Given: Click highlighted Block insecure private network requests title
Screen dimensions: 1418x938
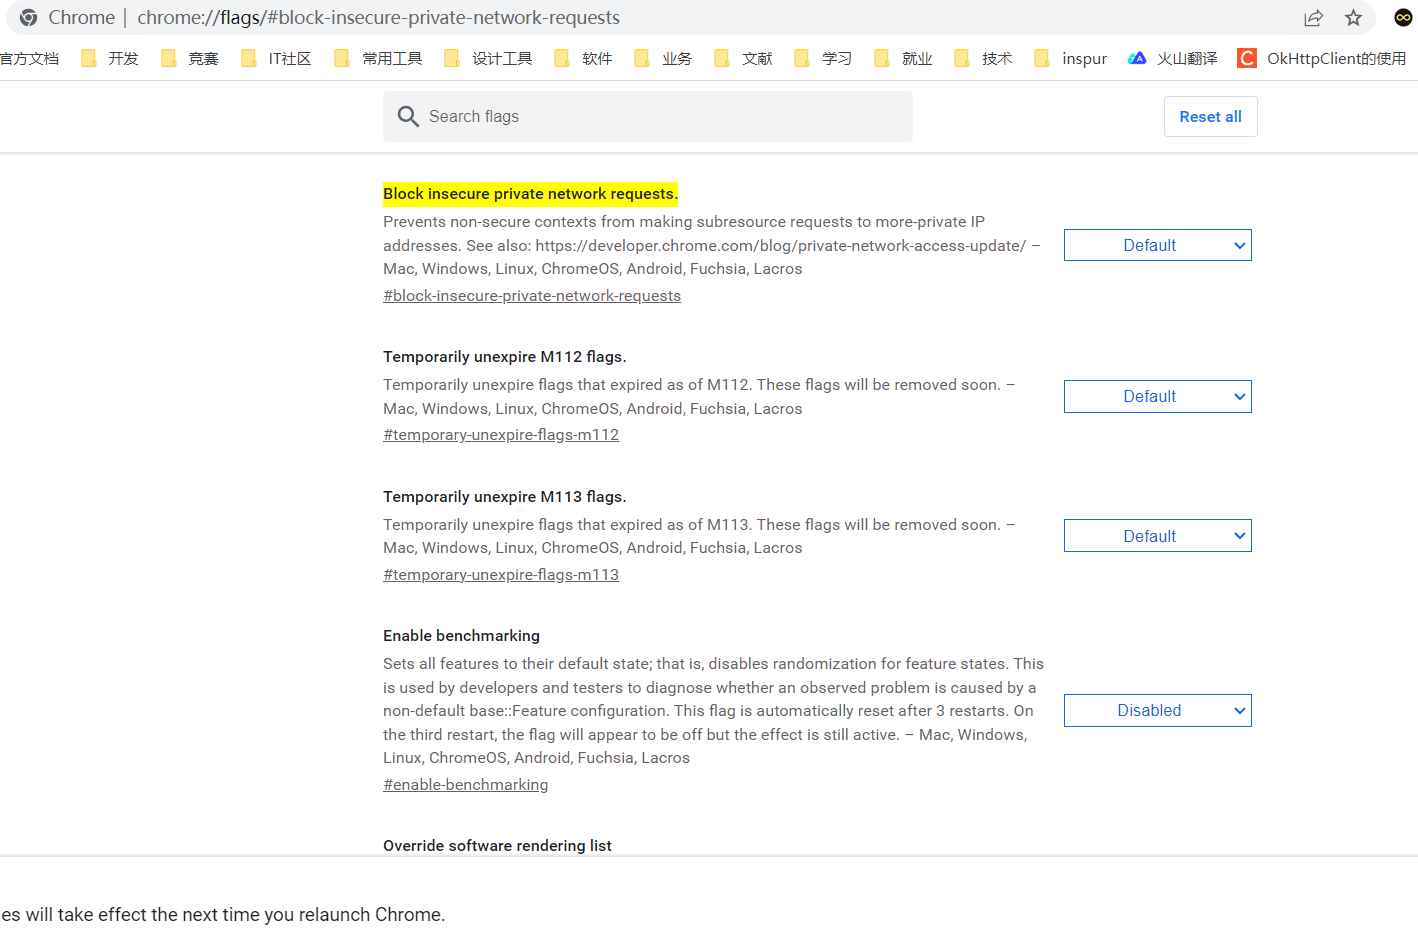Looking at the screenshot, I should coord(530,194).
